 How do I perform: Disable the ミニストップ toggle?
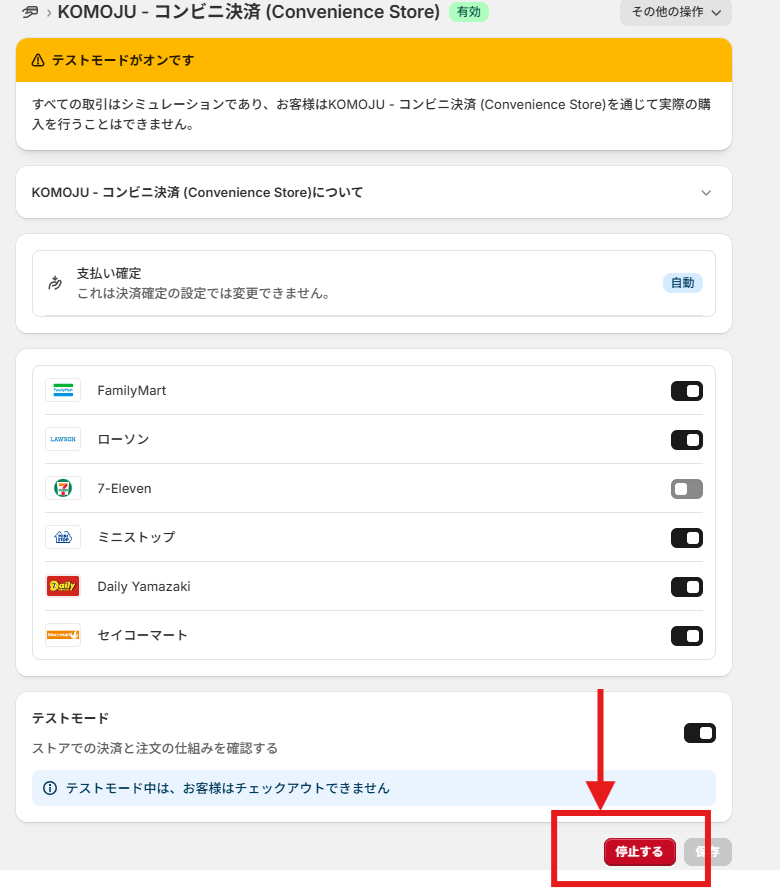pos(687,538)
